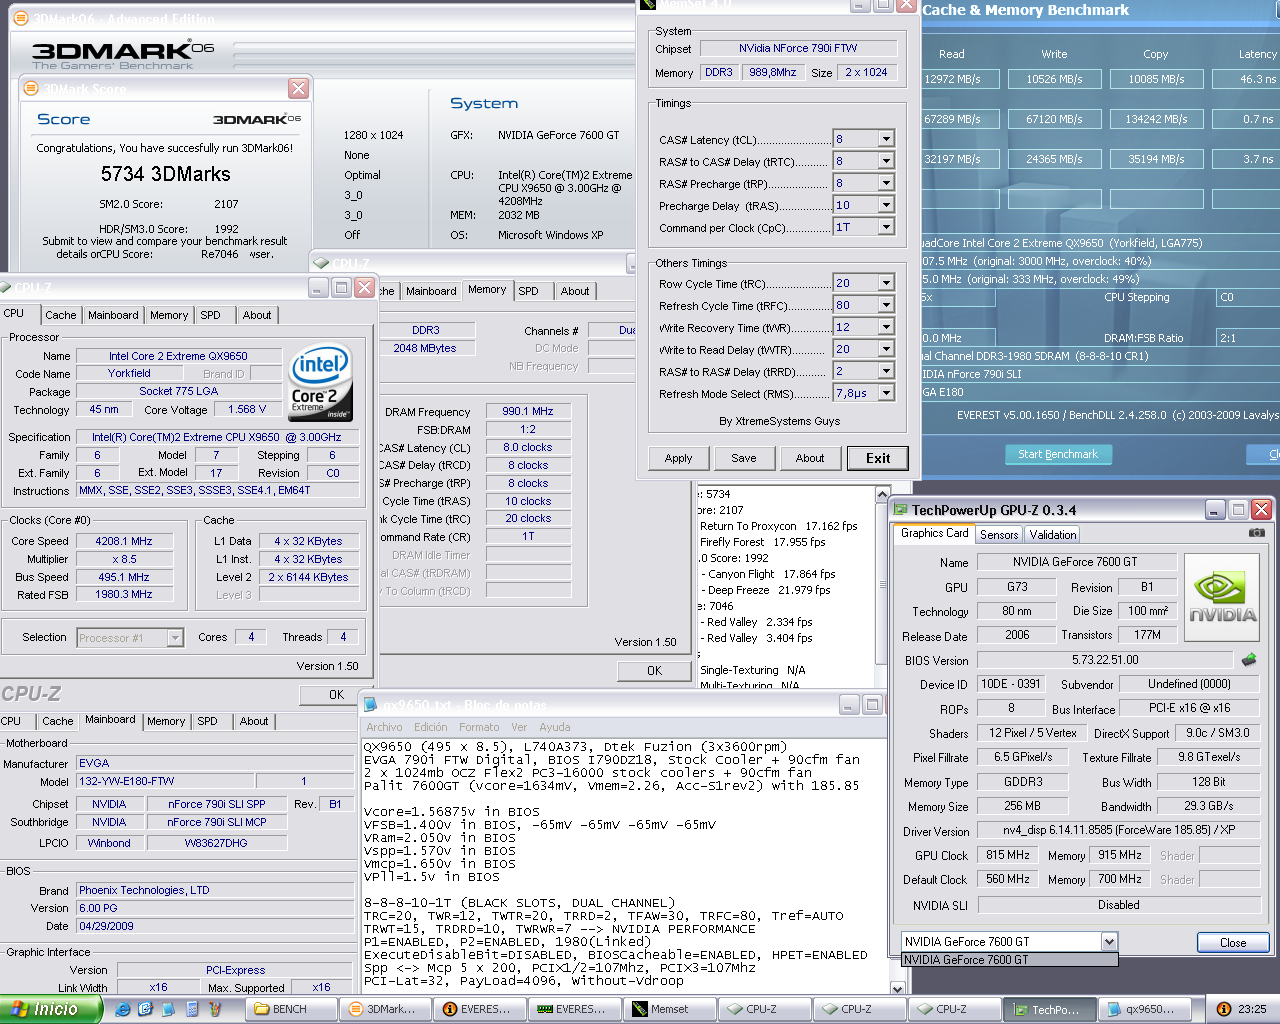
Task: Switch to Sensors tab in GPU-Z
Action: point(999,535)
